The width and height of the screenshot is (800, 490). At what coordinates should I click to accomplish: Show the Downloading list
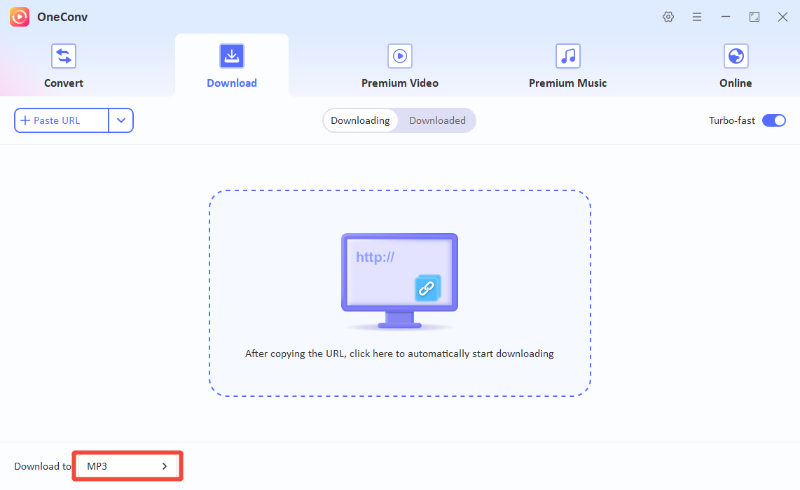pyautogui.click(x=360, y=121)
